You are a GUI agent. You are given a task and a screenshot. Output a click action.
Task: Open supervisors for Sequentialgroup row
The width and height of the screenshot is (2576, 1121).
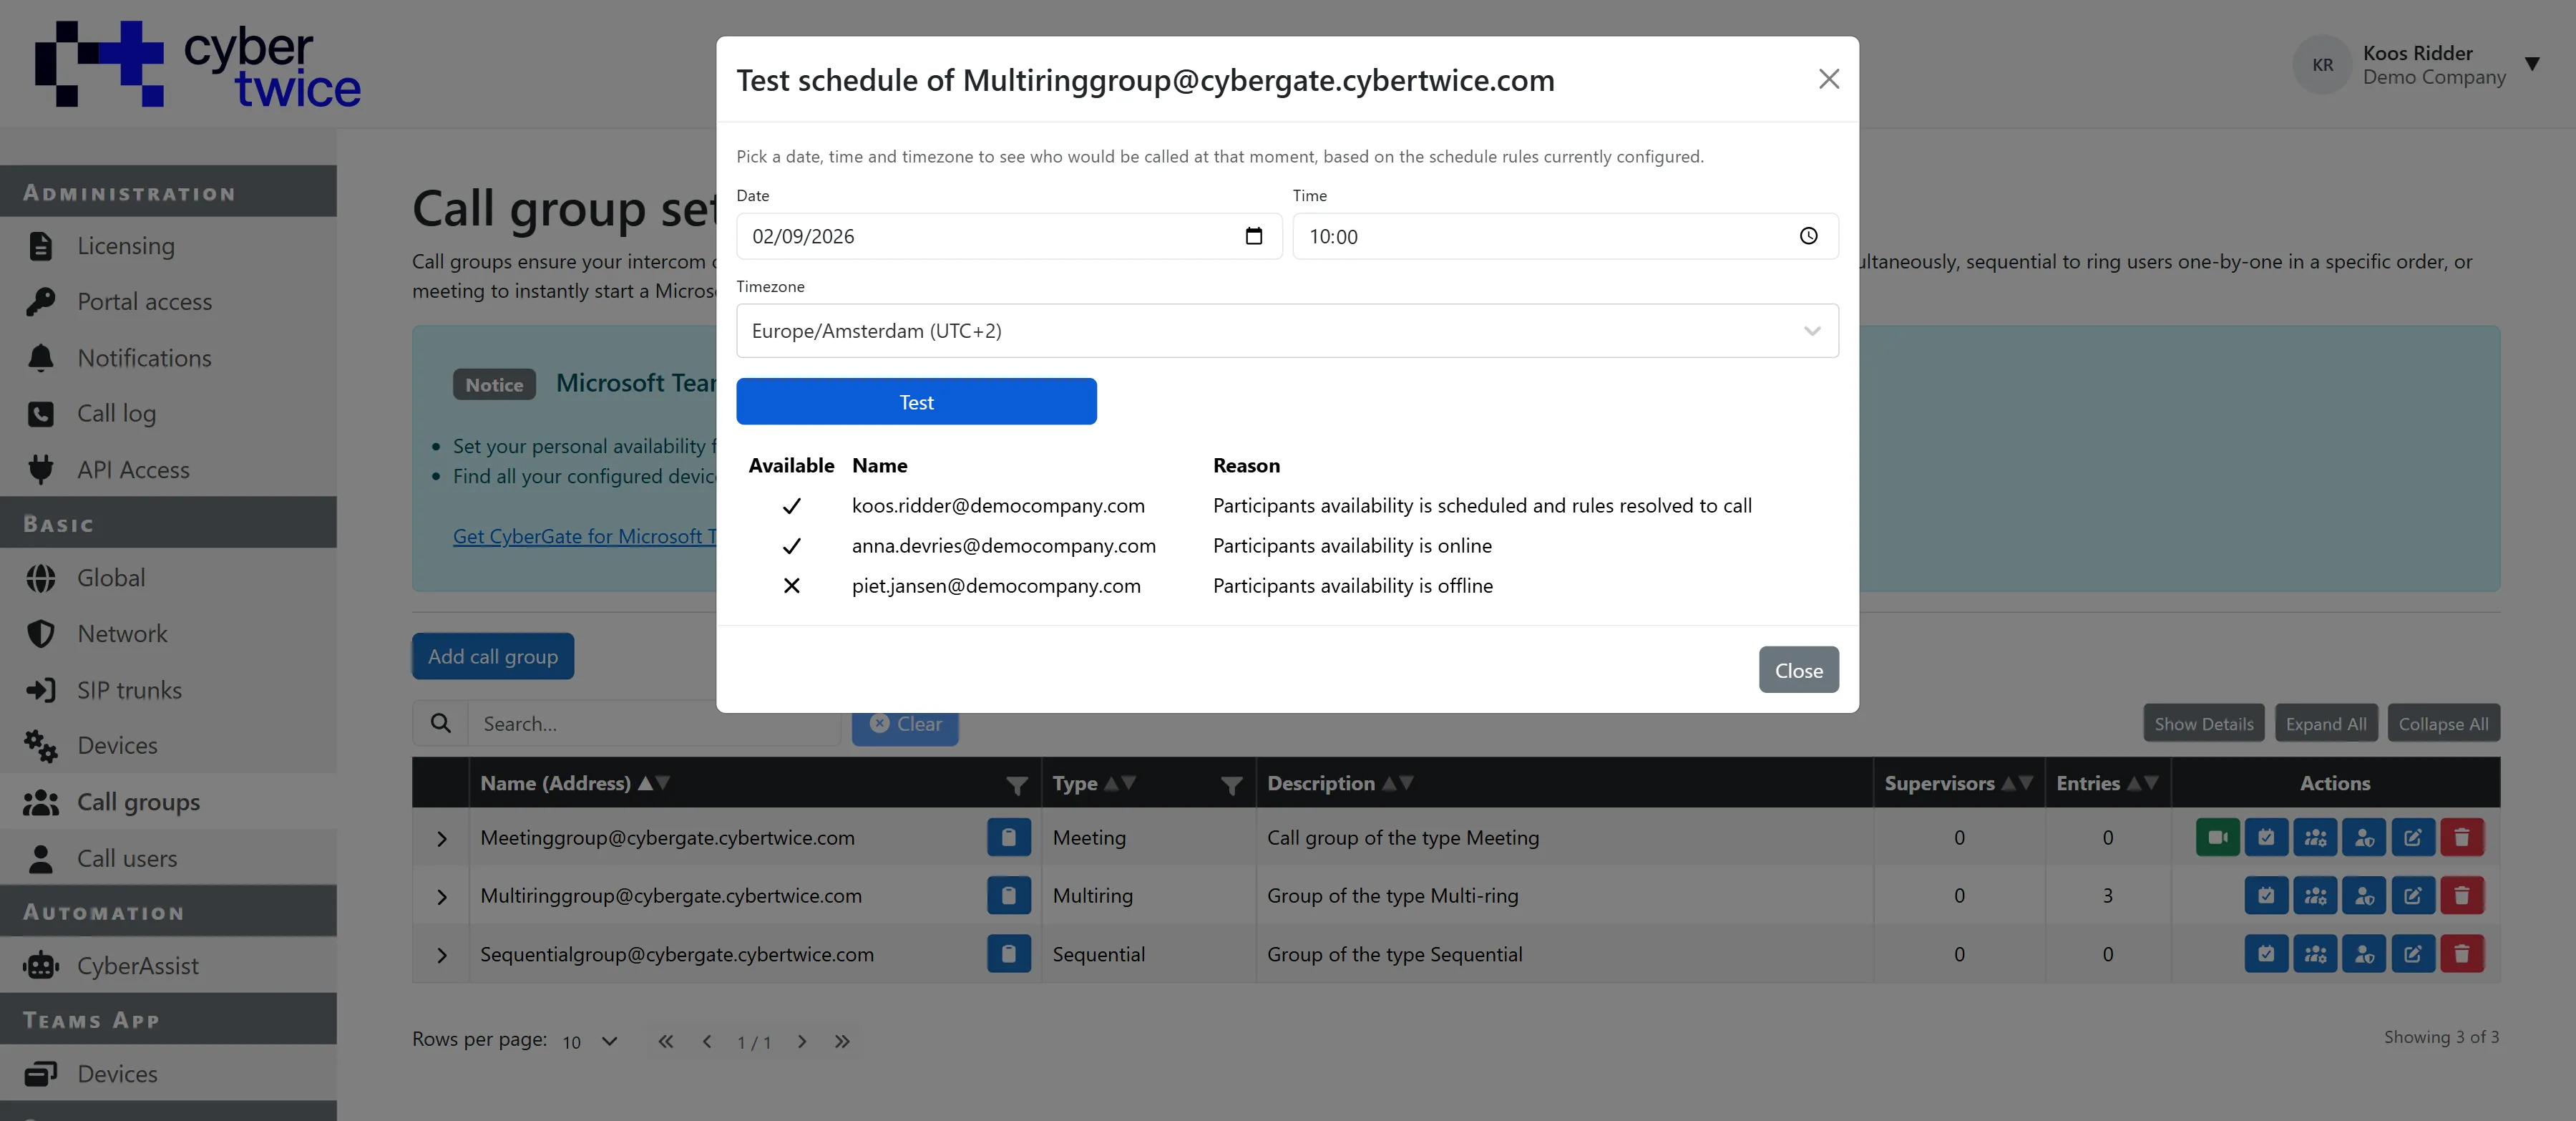tap(2364, 954)
